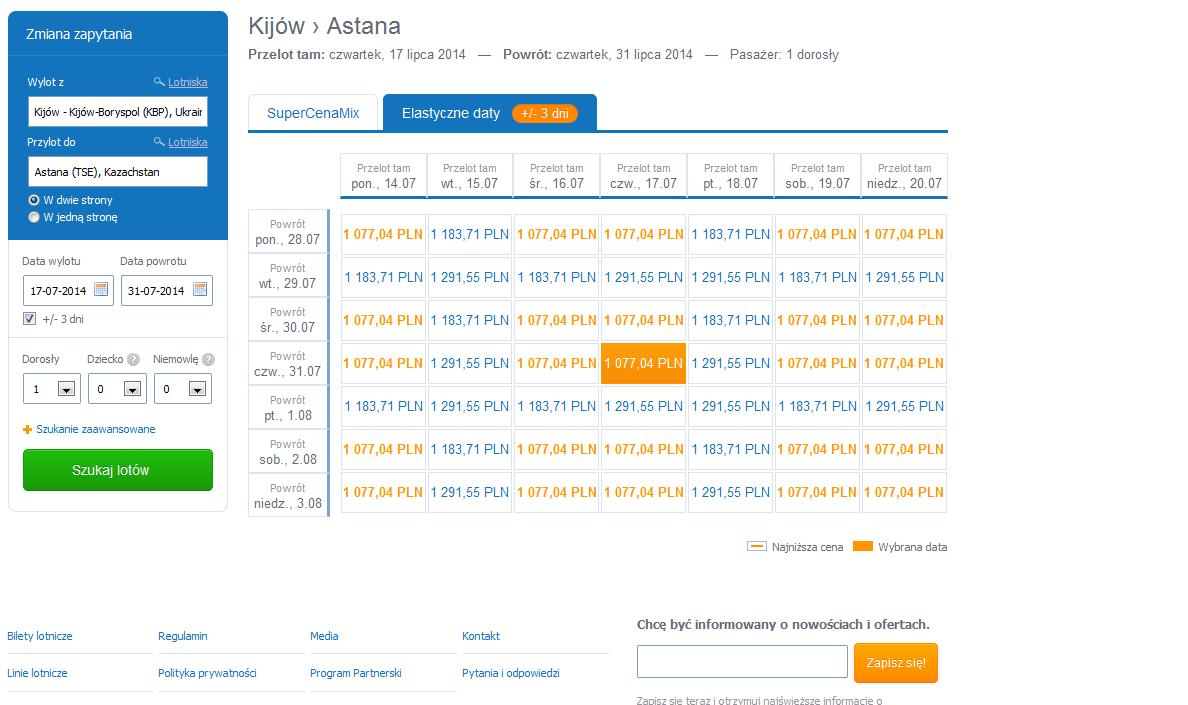
Task: Click the Powrót czw., 31.07 row header
Action: coord(288,364)
